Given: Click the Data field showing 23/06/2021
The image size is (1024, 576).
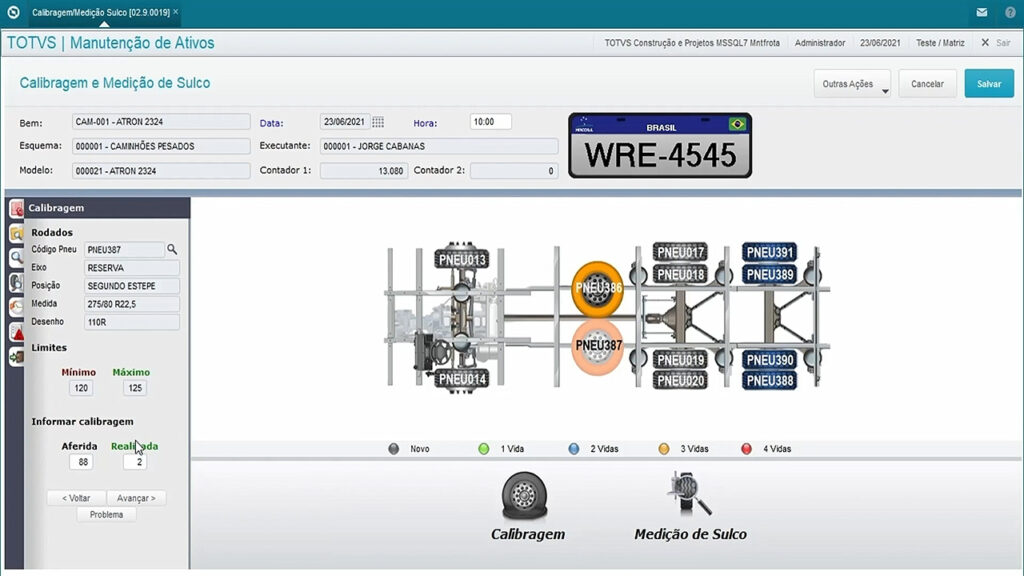Looking at the screenshot, I should click(x=345, y=122).
